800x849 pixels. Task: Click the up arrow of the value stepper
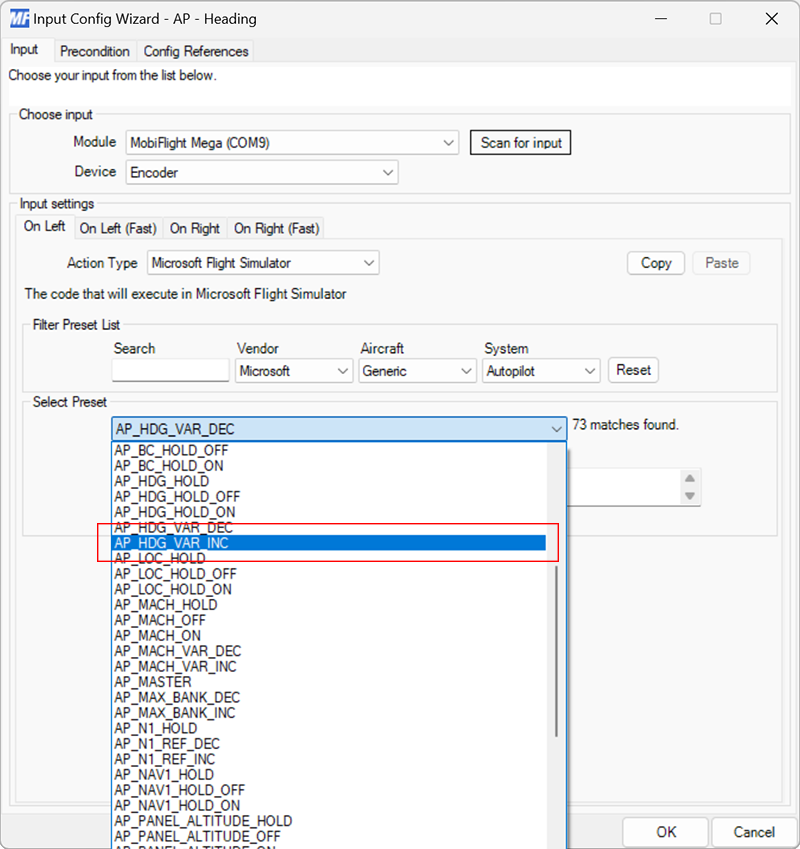pyautogui.click(x=690, y=479)
